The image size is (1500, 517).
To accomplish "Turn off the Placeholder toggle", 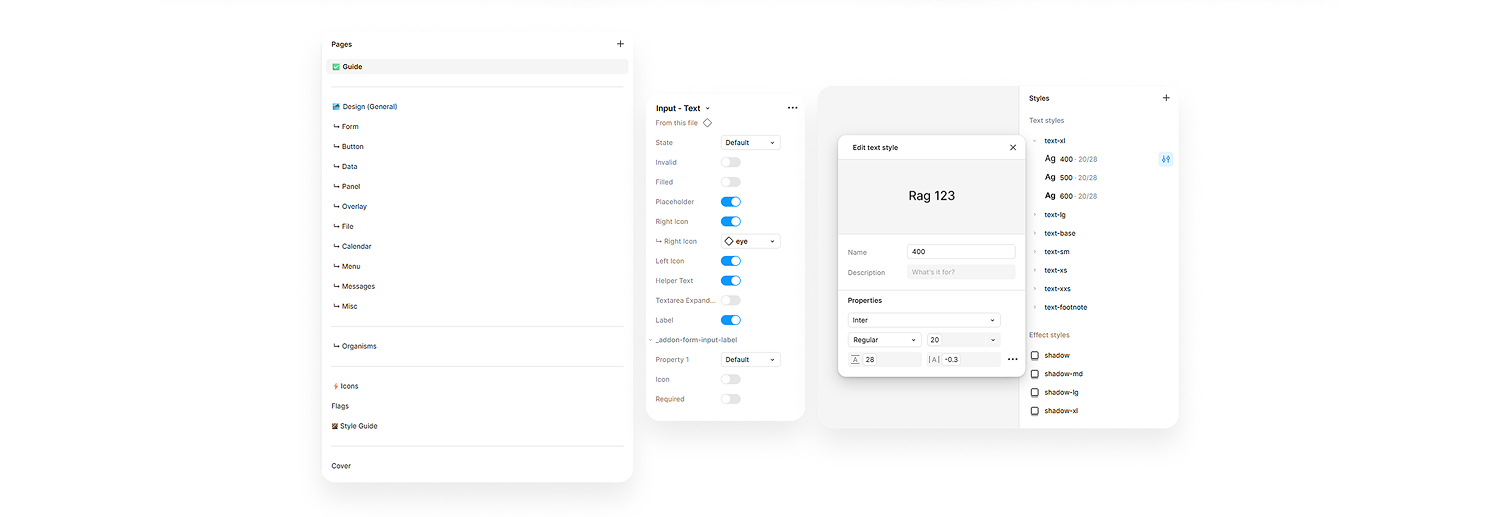I will click(x=730, y=202).
